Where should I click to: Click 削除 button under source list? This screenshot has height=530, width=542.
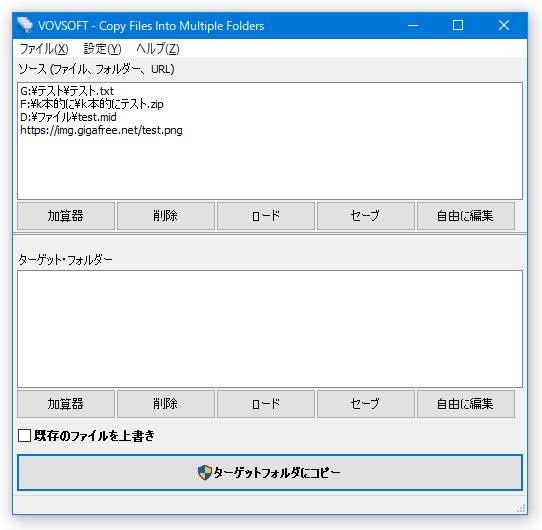point(166,216)
